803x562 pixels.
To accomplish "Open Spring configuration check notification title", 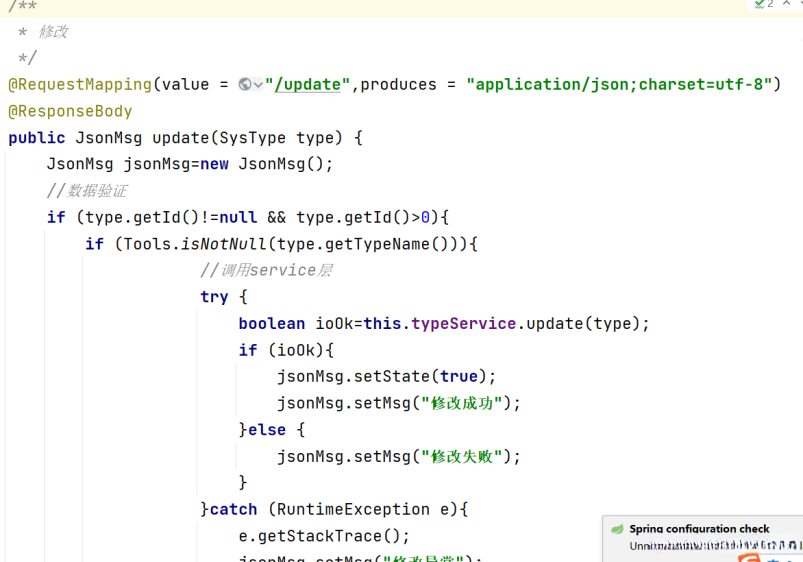I will click(699, 529).
